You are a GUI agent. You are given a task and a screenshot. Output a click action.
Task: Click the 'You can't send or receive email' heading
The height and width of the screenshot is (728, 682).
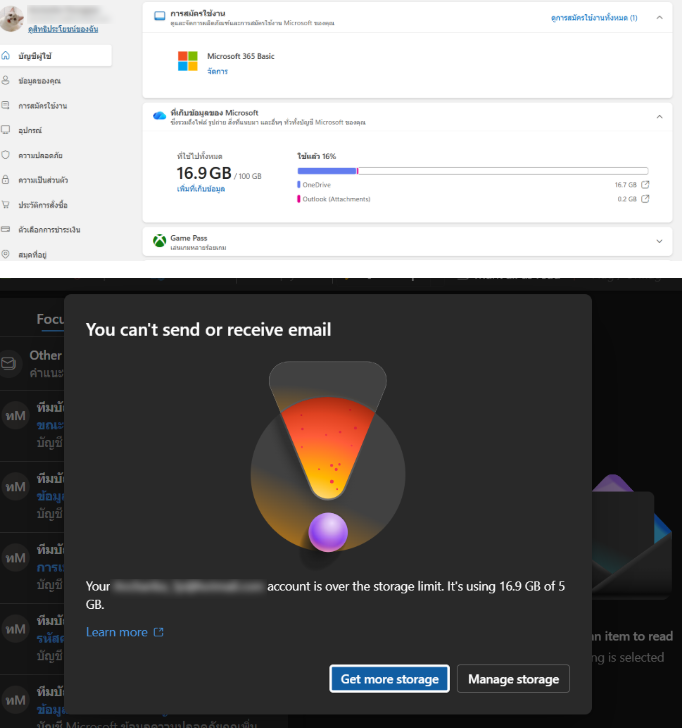point(208,330)
